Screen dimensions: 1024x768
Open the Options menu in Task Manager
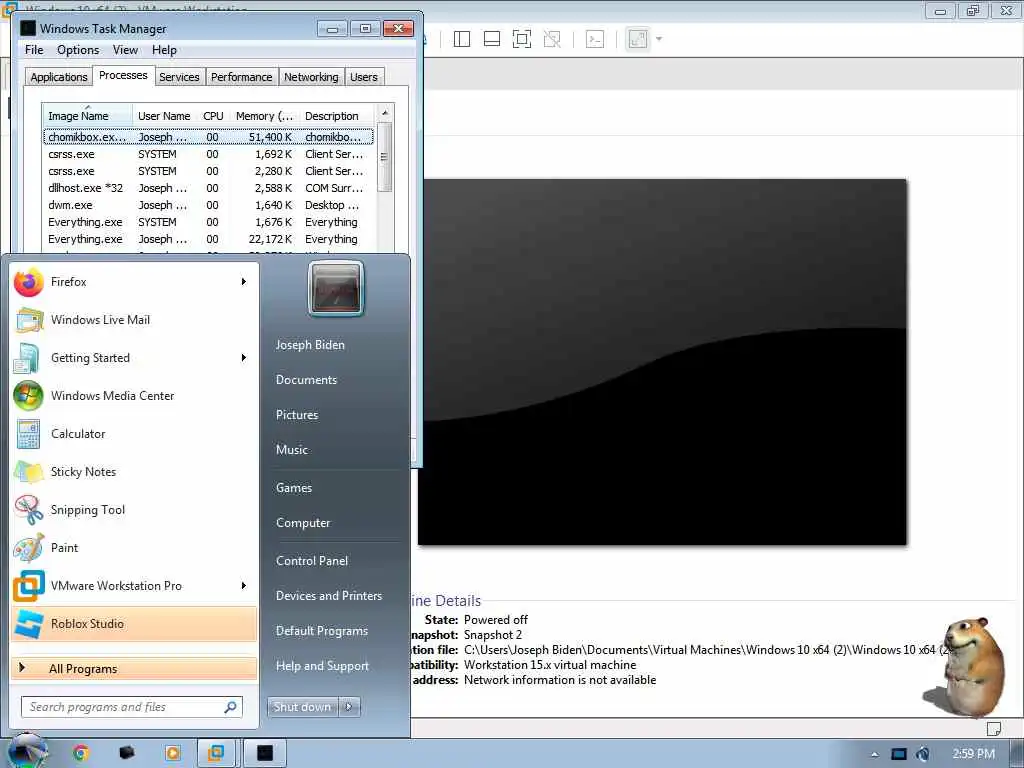tap(78, 50)
